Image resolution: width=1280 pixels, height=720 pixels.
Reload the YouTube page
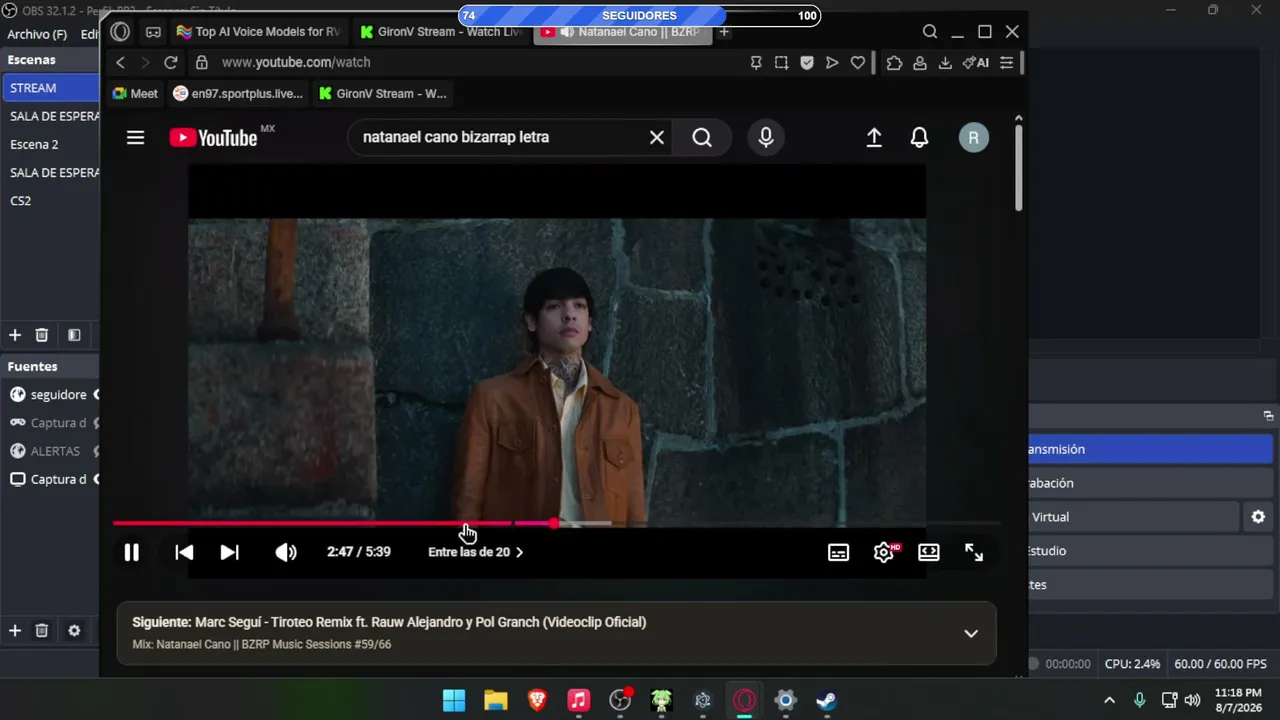click(x=171, y=62)
